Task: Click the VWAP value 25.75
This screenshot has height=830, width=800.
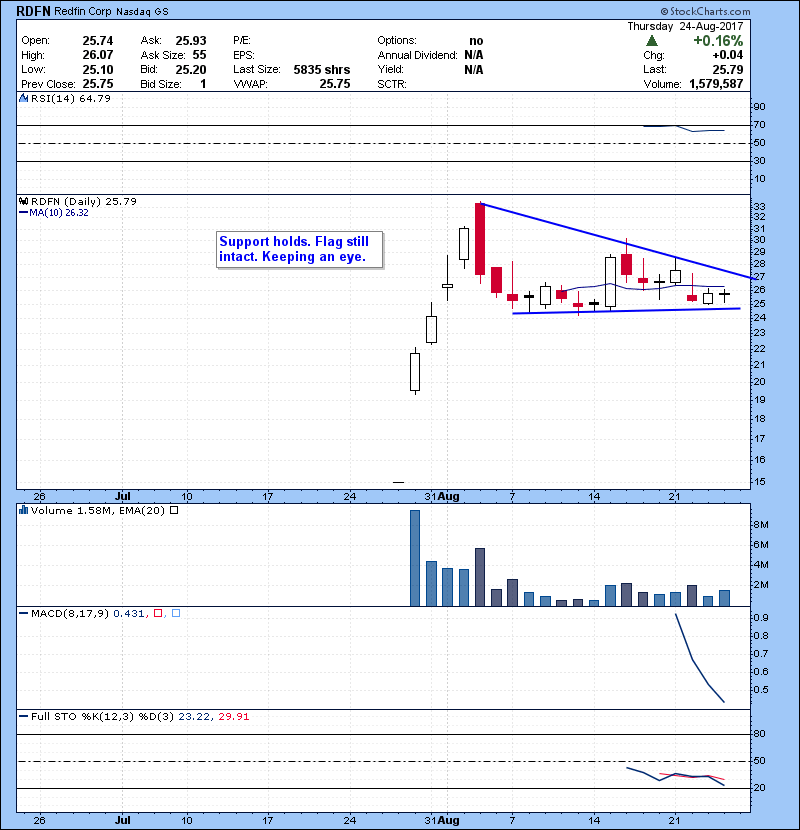Action: click(x=335, y=84)
